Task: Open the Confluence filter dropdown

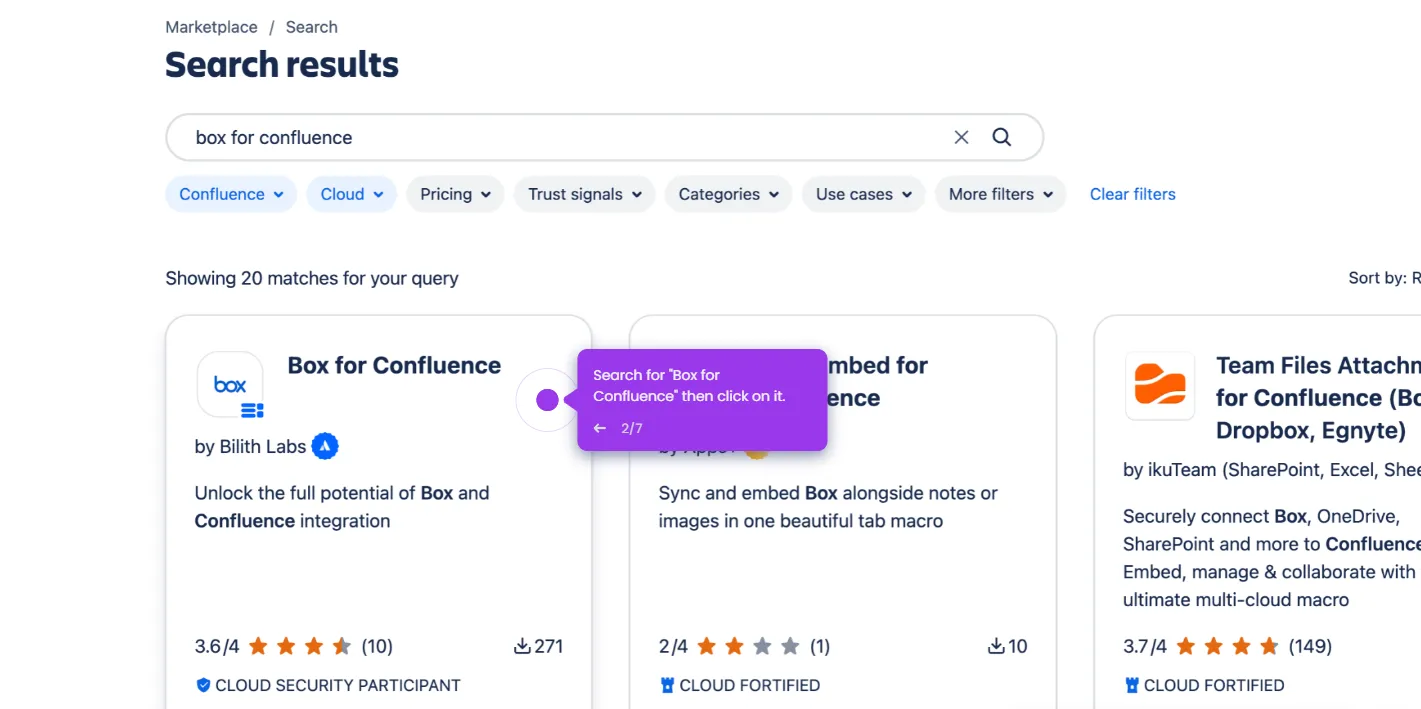Action: [231, 194]
